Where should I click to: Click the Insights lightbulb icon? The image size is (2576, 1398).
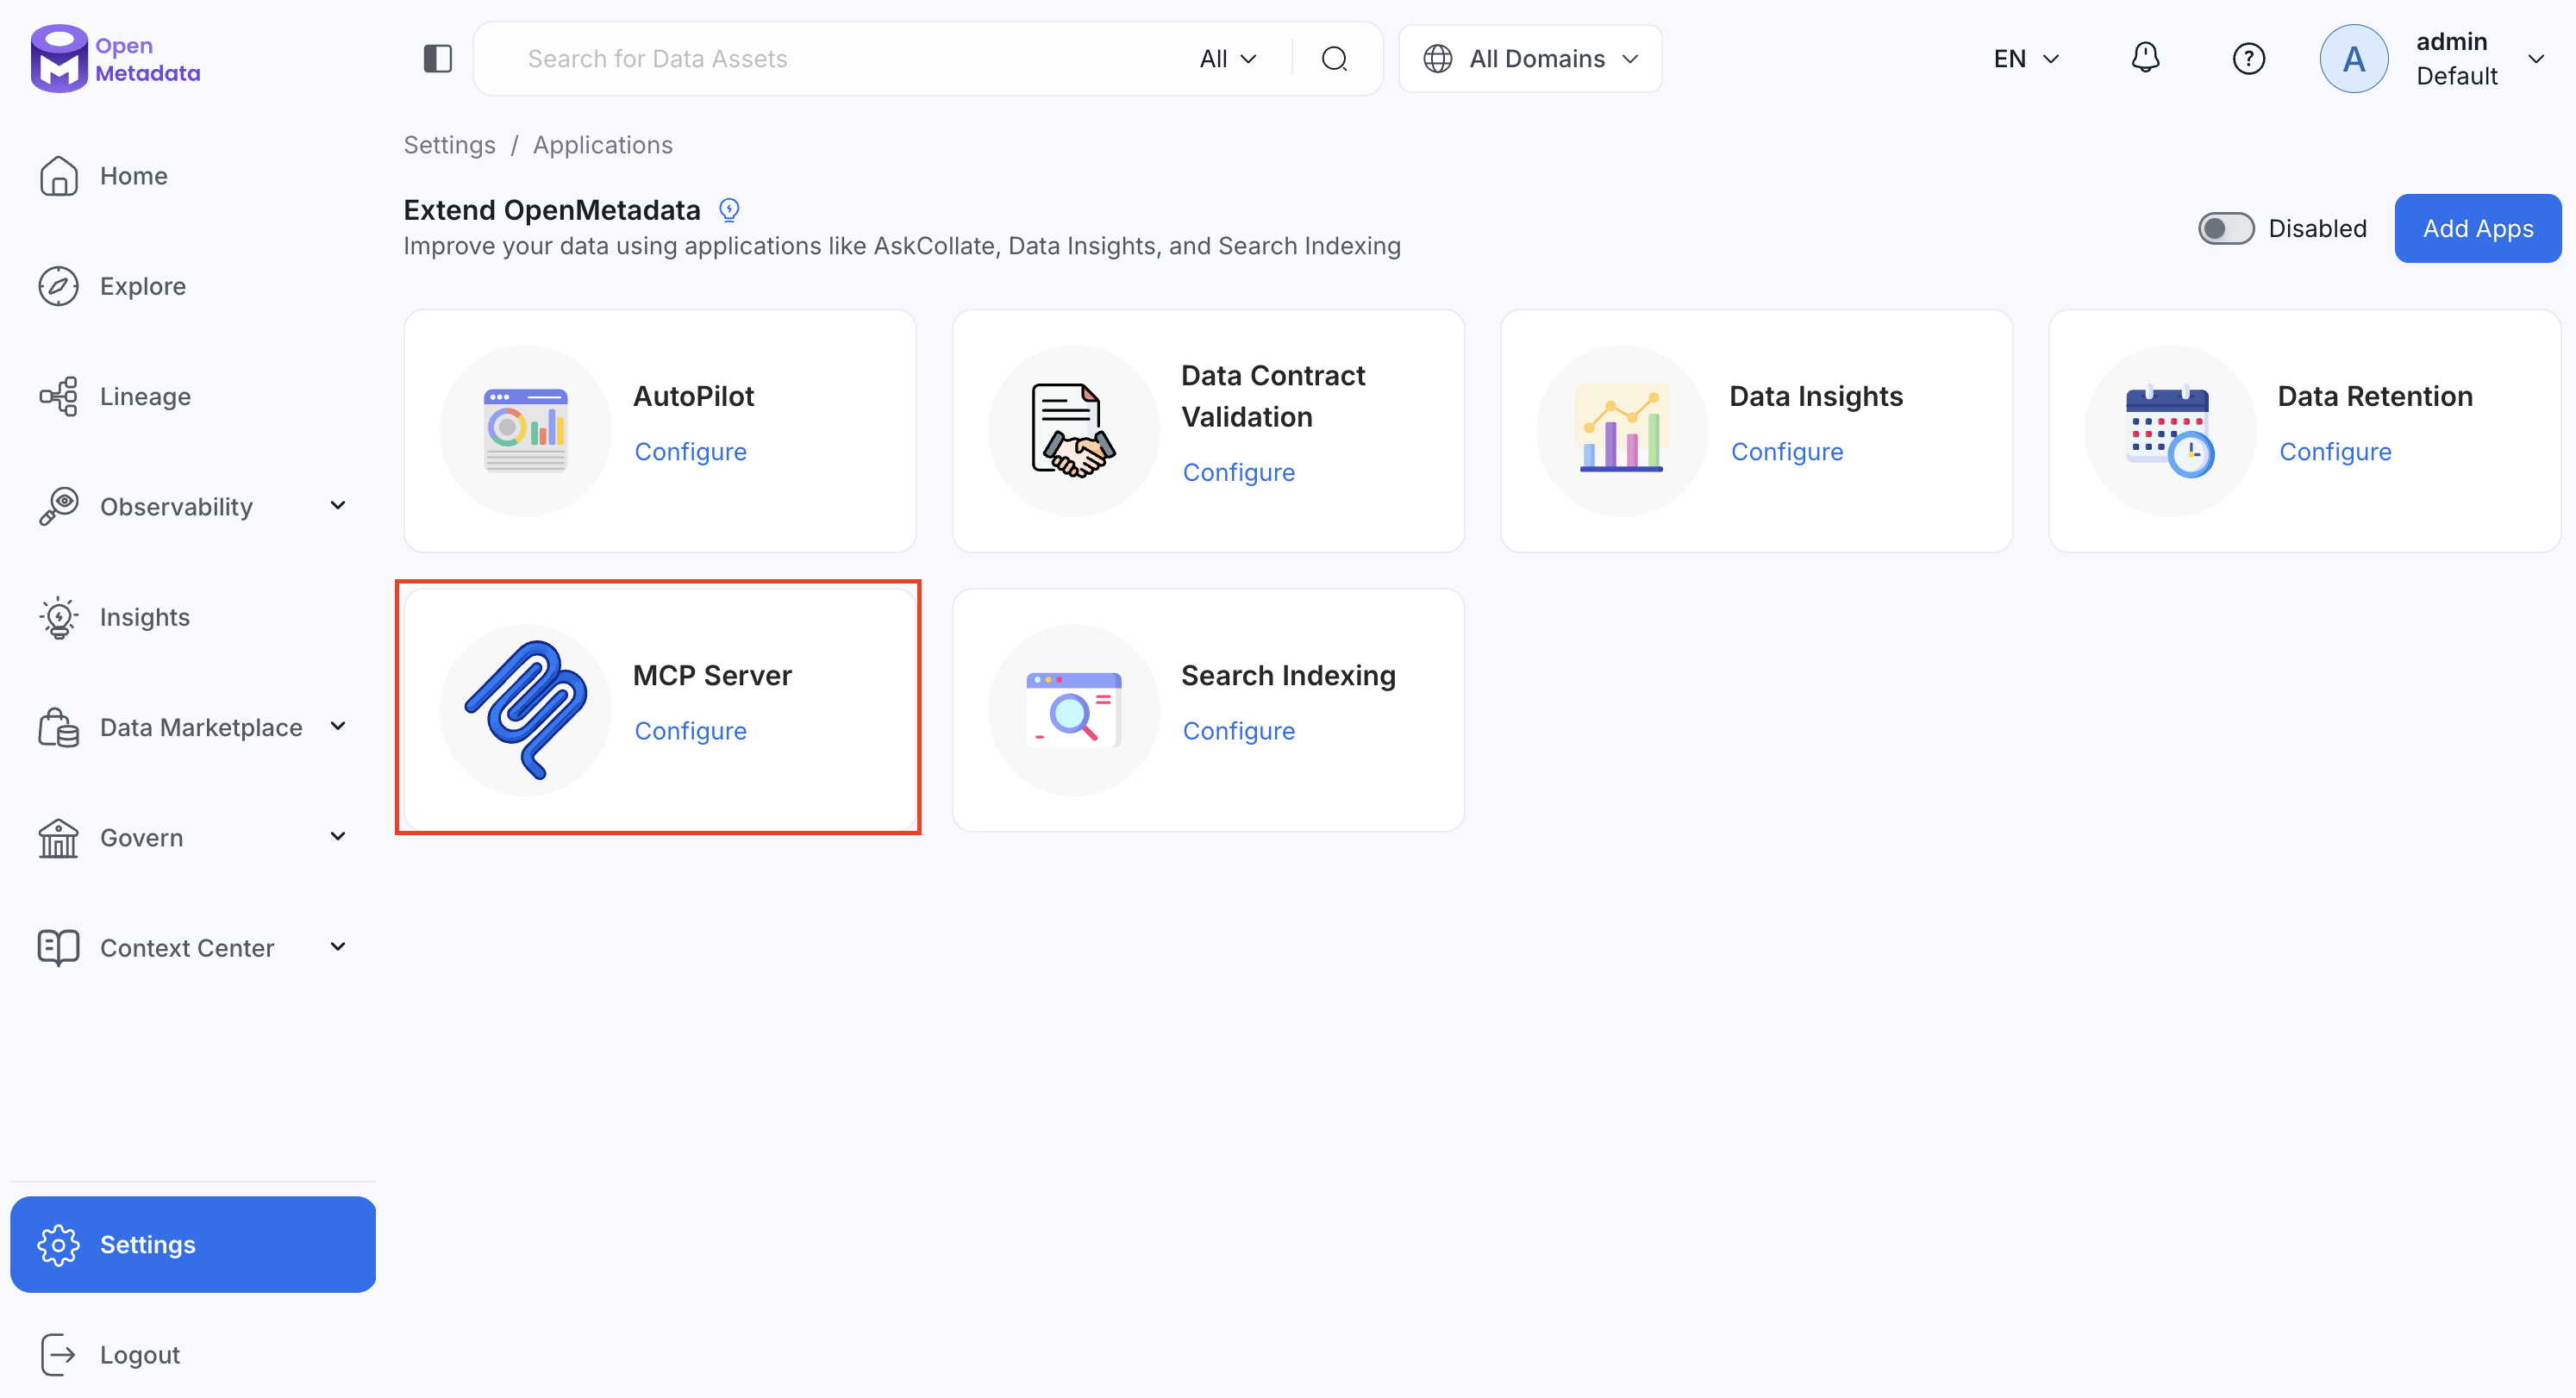coord(59,617)
